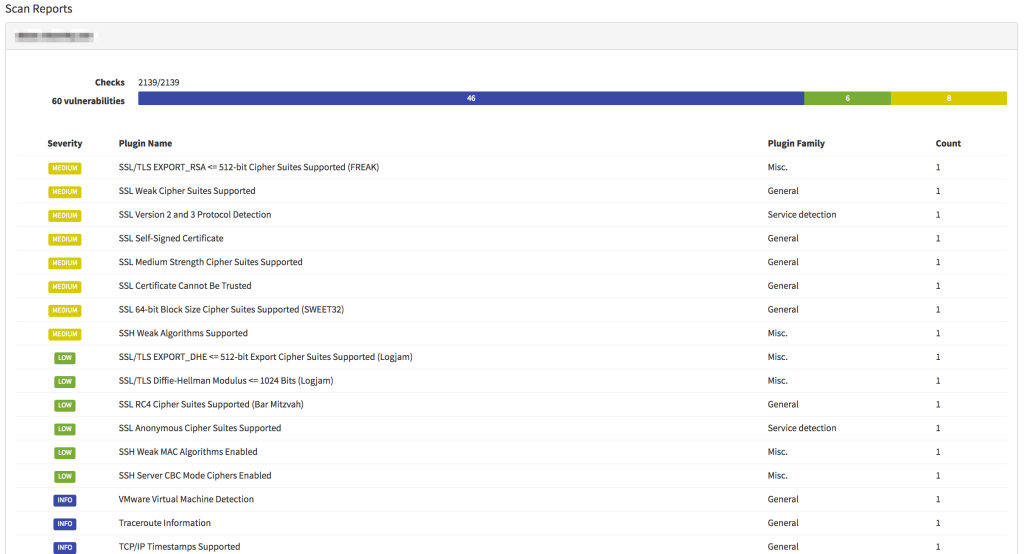Viewport: 1024px width, 554px height.
Task: Click the Info badge beside Traceroute Information
Action: (65, 524)
